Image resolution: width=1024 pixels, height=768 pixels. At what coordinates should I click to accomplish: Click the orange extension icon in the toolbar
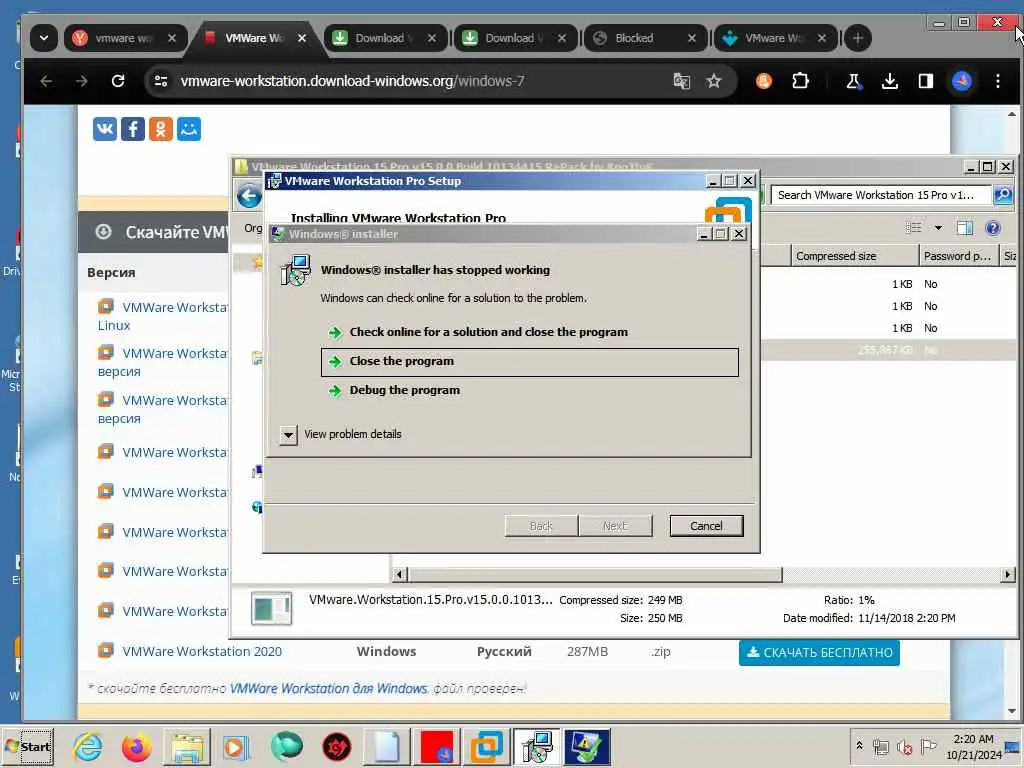click(x=763, y=81)
